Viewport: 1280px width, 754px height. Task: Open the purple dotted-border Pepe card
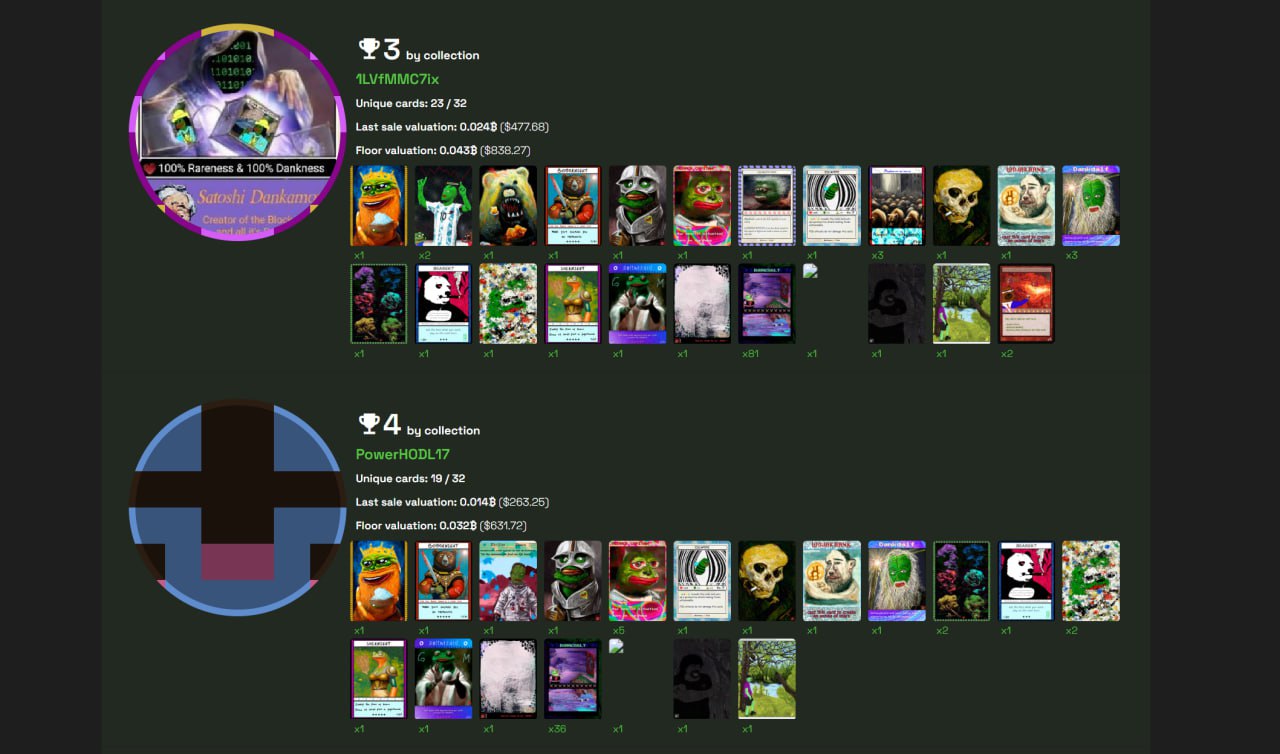coord(767,206)
